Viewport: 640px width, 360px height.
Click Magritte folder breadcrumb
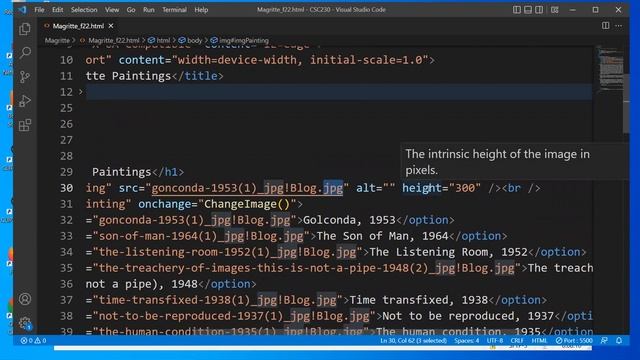click(57, 40)
